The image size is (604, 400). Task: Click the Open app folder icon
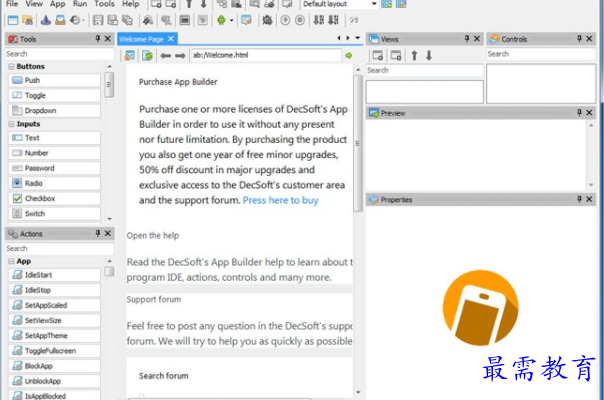[27, 20]
